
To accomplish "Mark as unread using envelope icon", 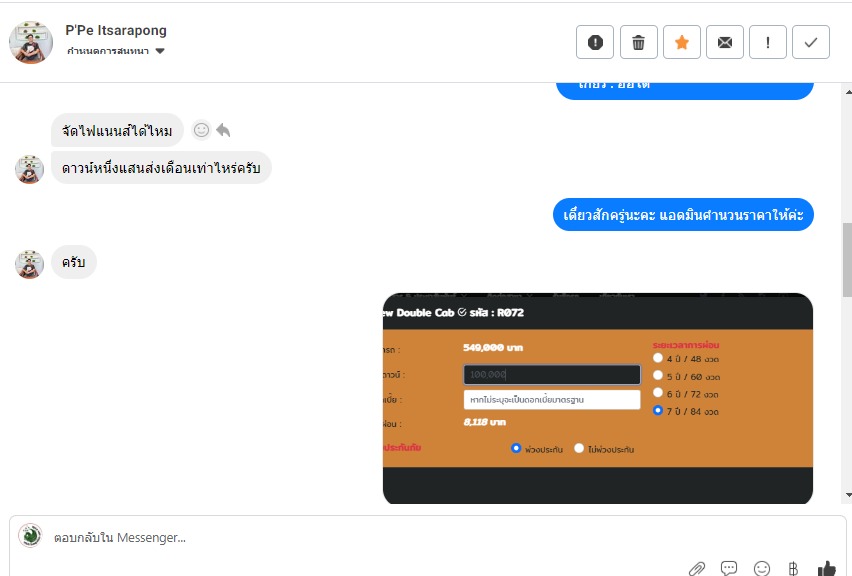I will 724,42.
